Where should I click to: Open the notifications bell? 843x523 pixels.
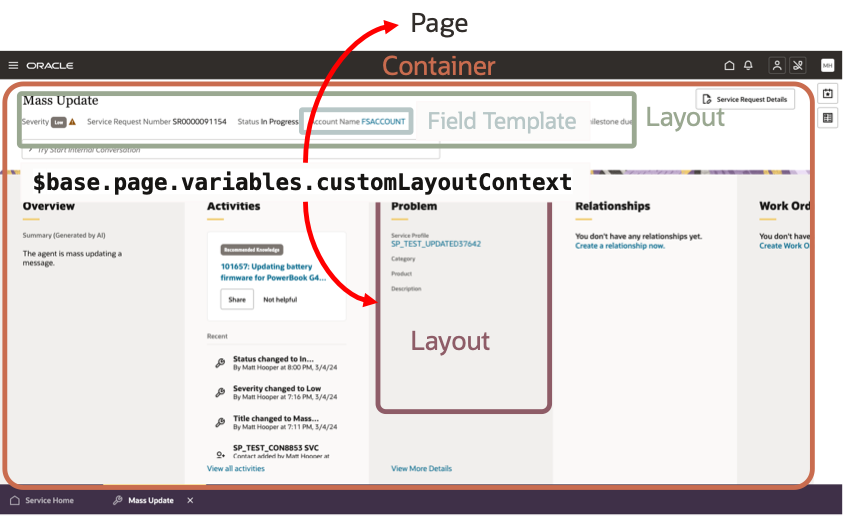748,66
